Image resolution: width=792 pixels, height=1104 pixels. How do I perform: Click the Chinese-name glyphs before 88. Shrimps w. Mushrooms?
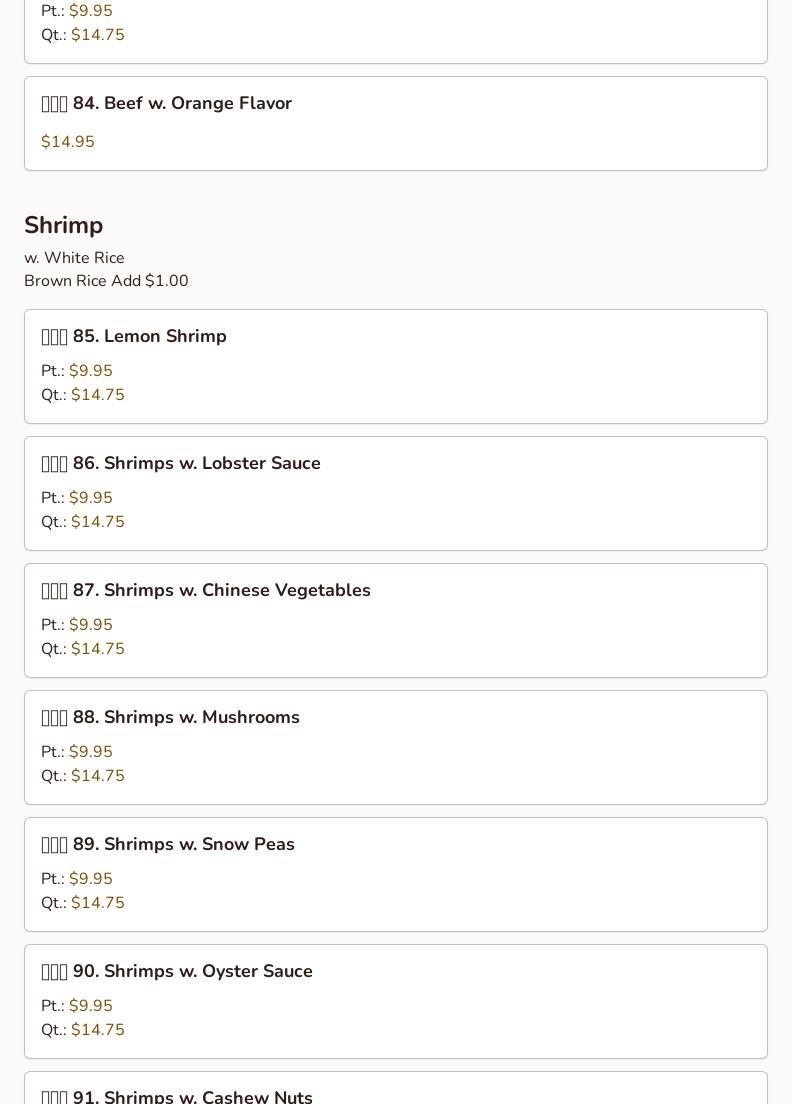pos(54,718)
